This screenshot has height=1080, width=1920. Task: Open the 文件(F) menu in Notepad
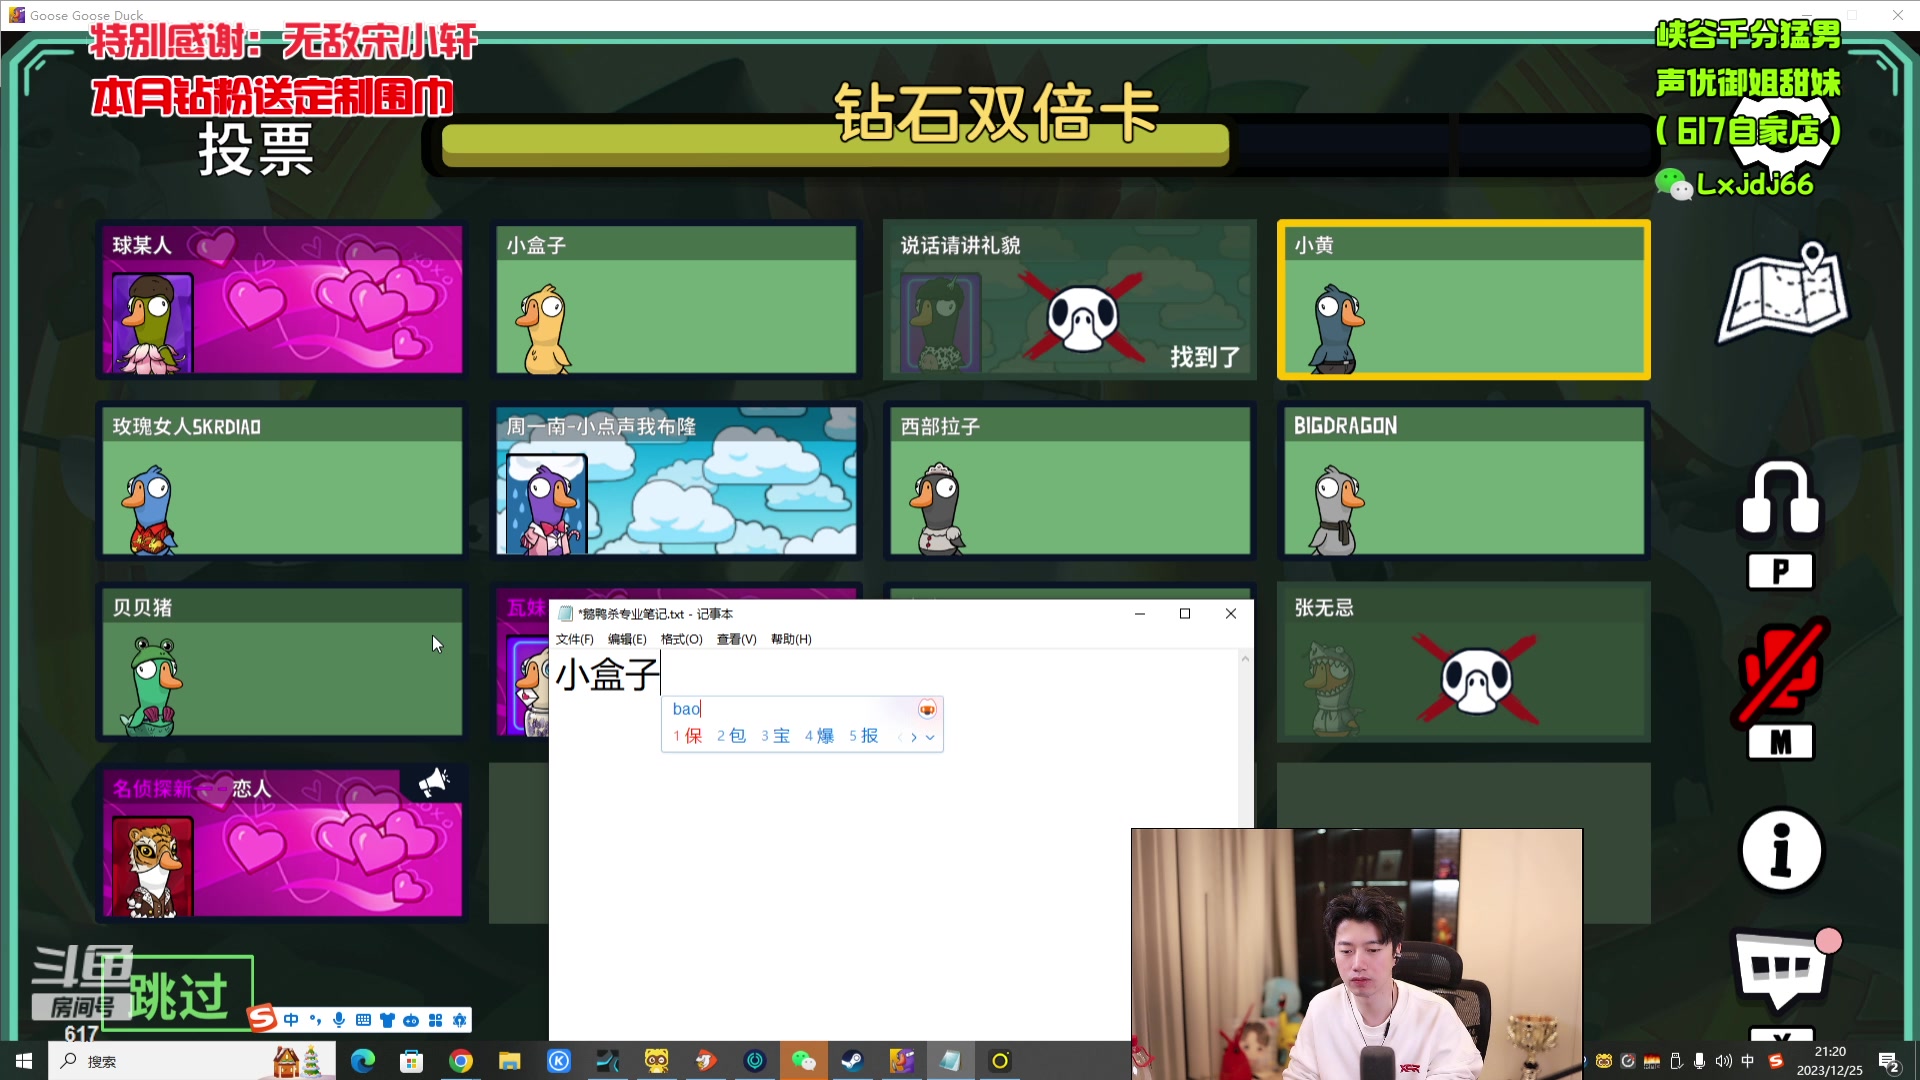click(x=575, y=639)
